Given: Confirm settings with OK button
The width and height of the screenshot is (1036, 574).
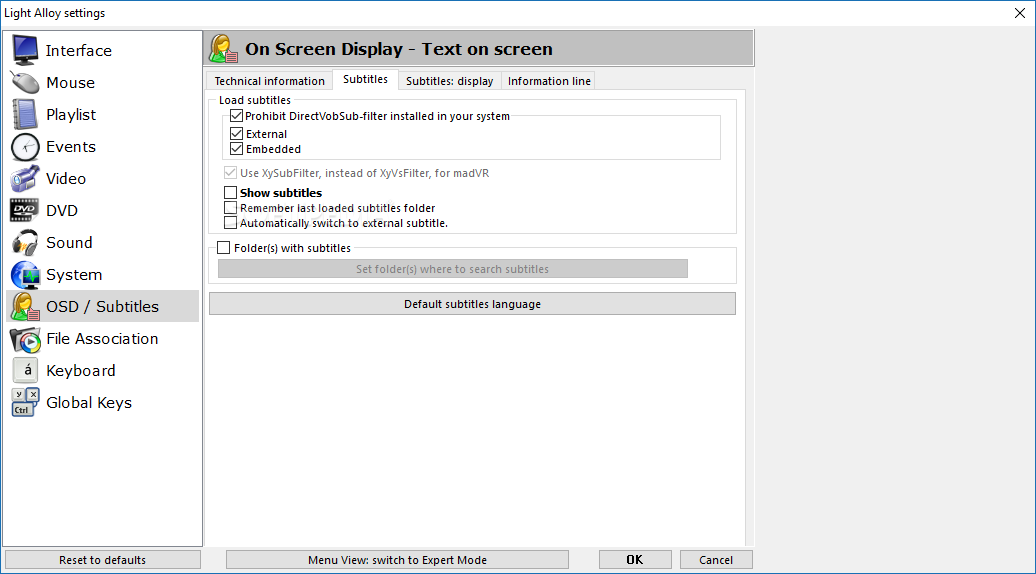Looking at the screenshot, I should [635, 559].
